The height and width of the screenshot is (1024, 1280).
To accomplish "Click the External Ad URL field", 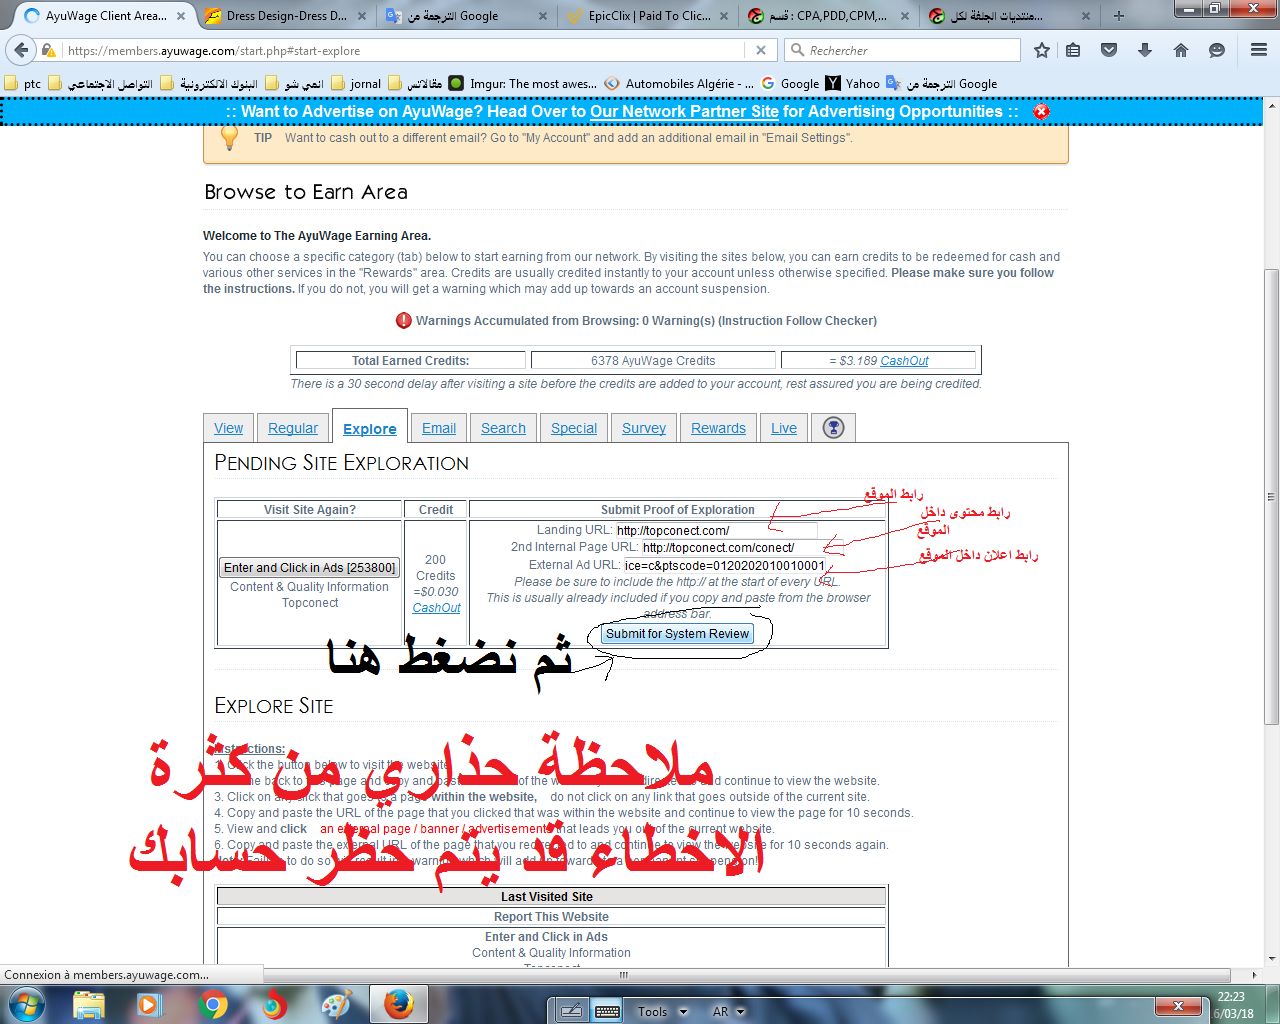I will pyautogui.click(x=725, y=565).
